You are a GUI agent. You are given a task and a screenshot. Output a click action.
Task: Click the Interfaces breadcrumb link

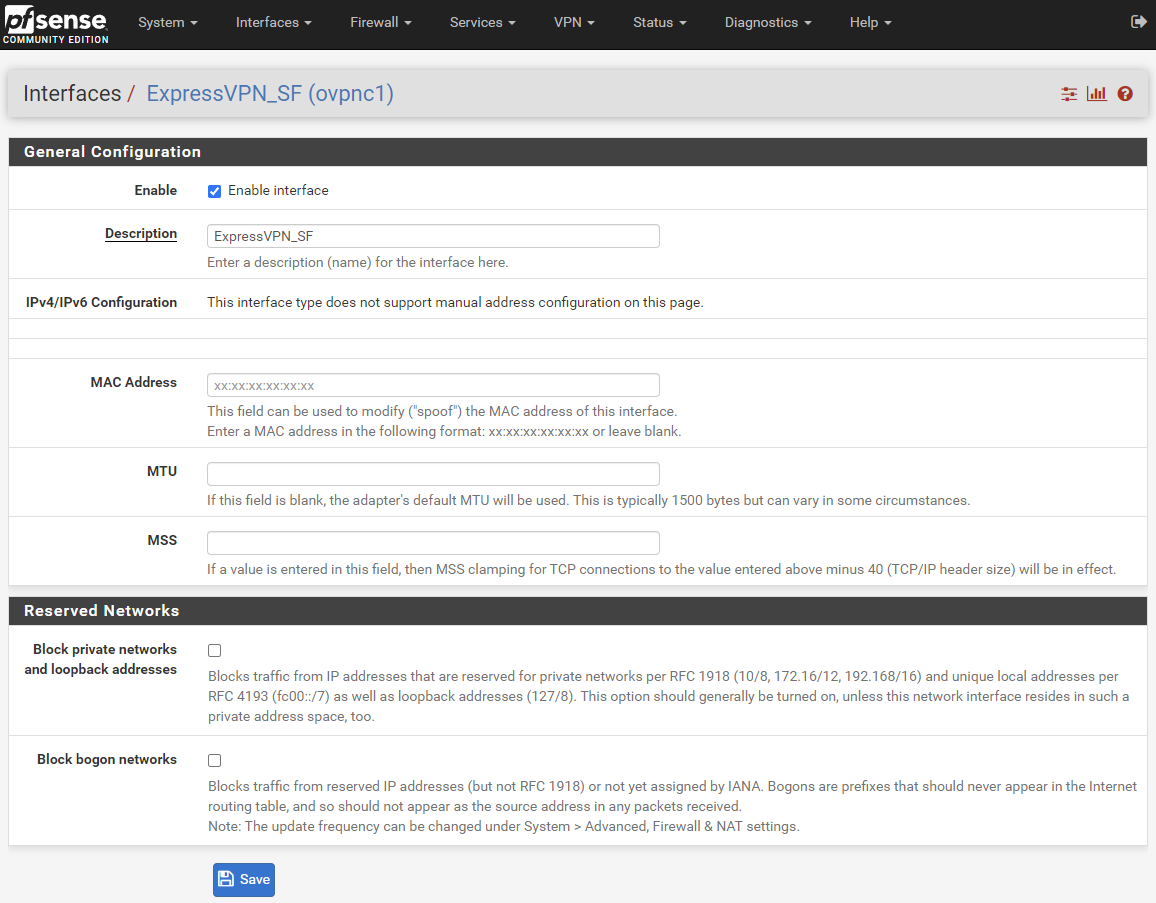[72, 94]
